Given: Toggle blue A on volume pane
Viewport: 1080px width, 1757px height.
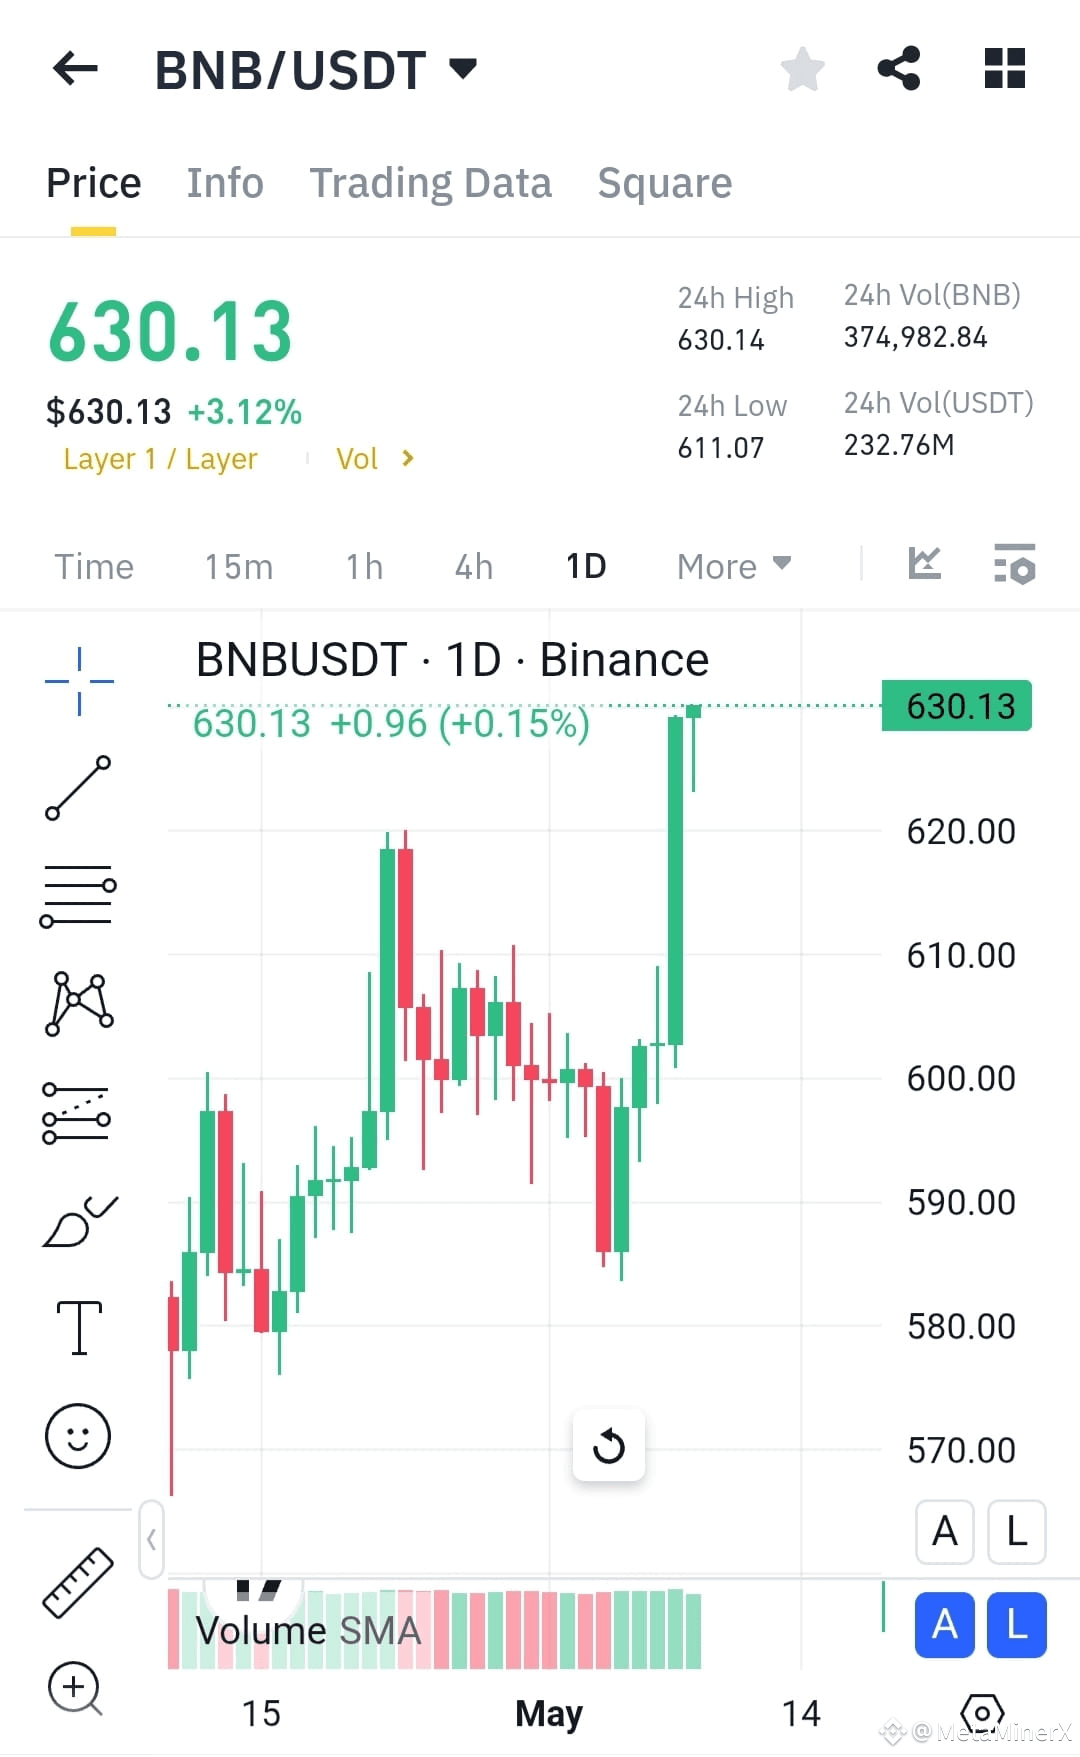Looking at the screenshot, I should point(945,1625).
